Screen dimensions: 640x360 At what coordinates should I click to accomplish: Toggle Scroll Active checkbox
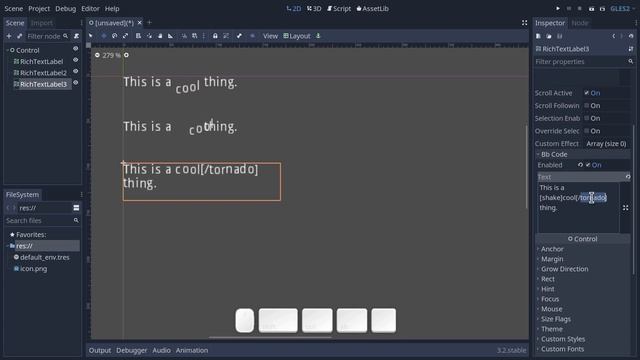(587, 93)
